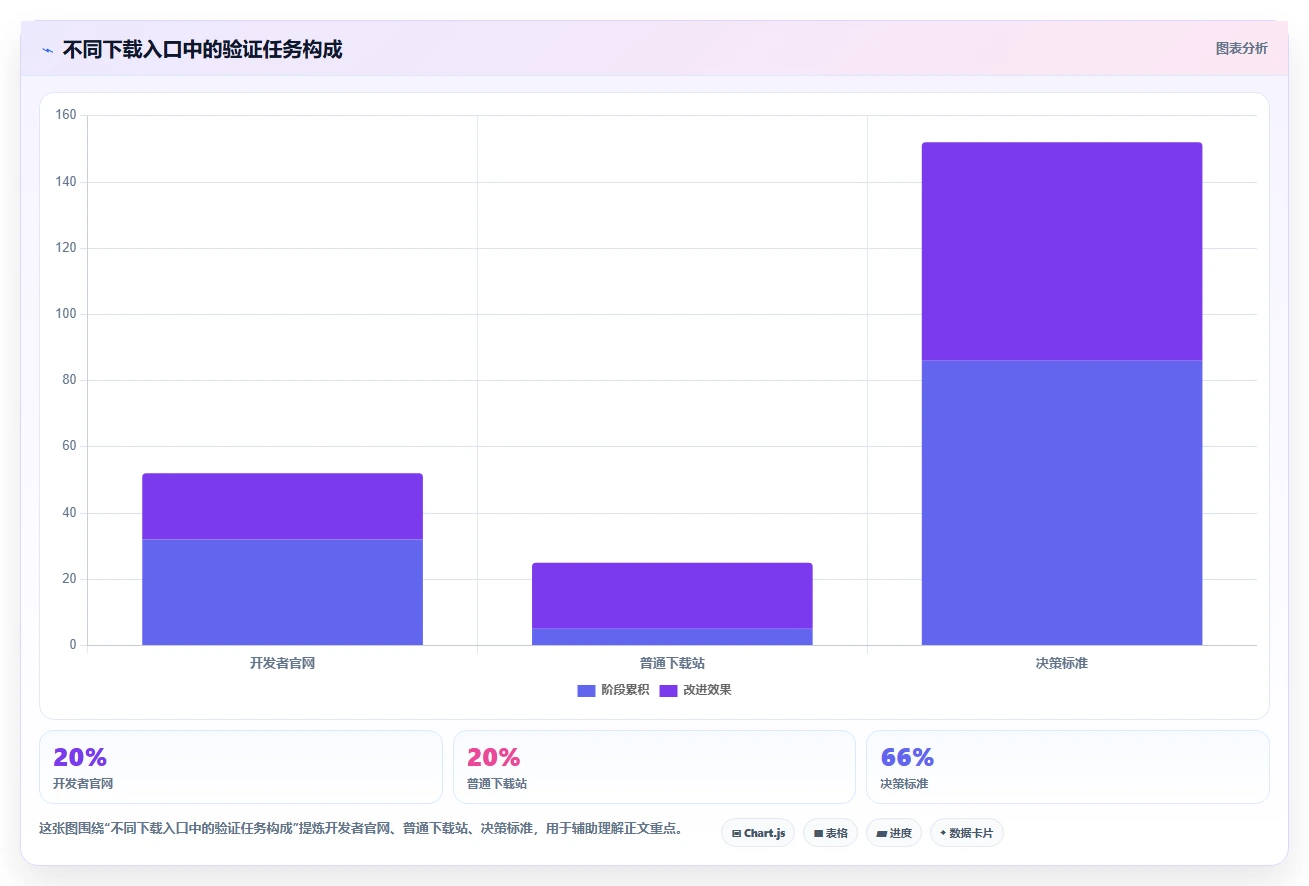The image size is (1309, 886).
Task: Click the Chart.js tag pill
Action: (x=758, y=833)
